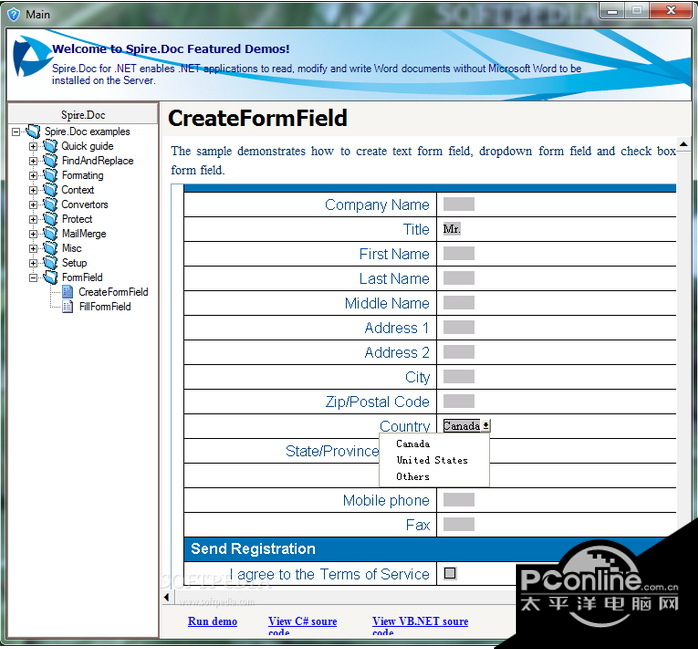Click the Mobile phone text field
This screenshot has height=649, width=698.
pos(459,500)
